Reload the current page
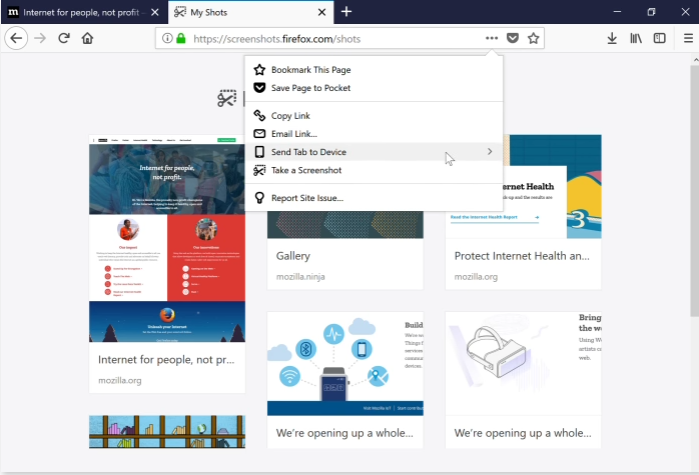Viewport: 699px width, 475px height. [64, 38]
